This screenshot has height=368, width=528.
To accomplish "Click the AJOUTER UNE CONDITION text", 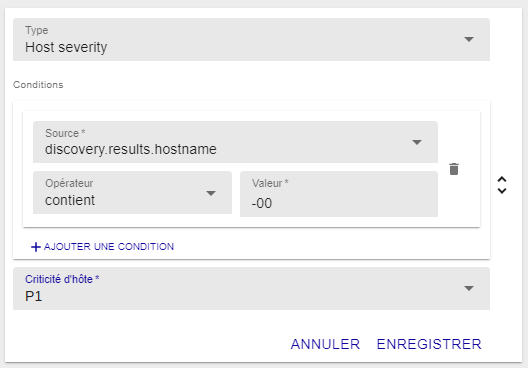I will [x=109, y=247].
